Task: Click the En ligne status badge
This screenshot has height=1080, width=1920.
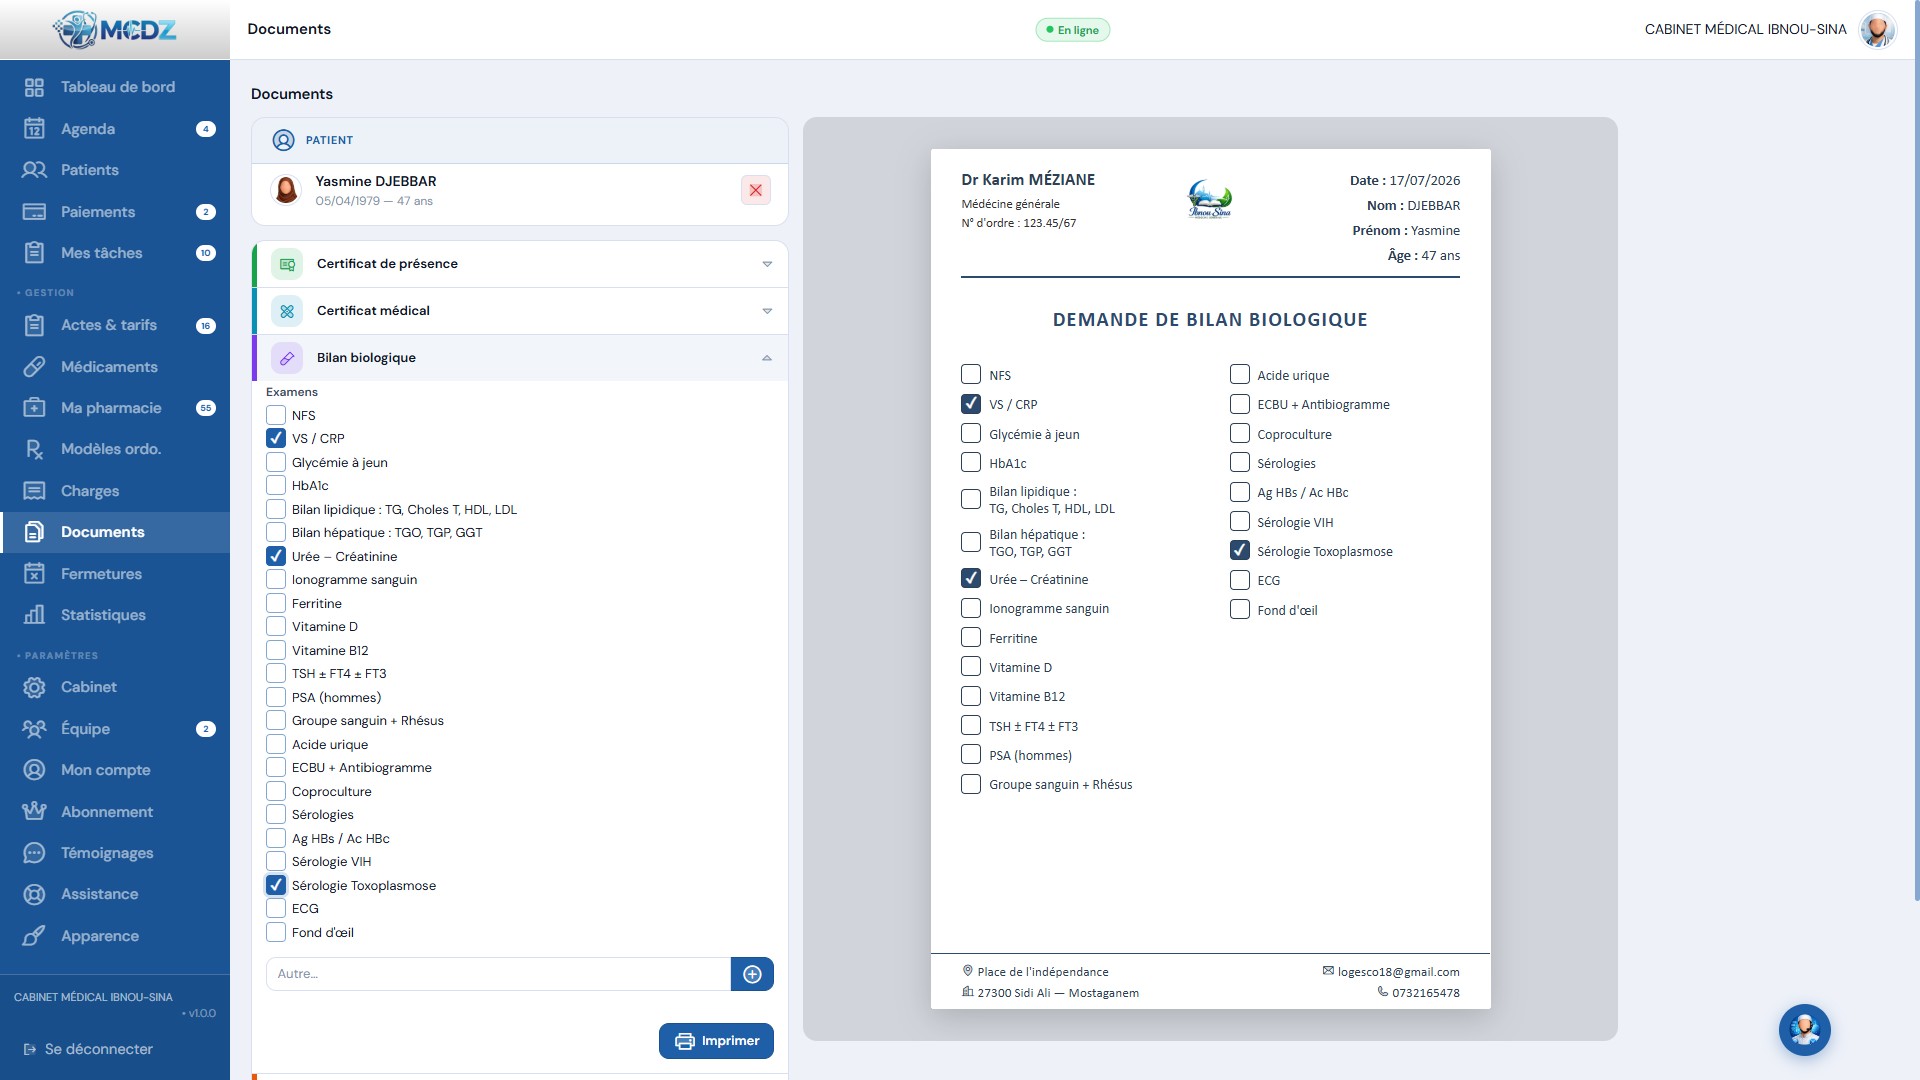Action: click(x=1072, y=30)
